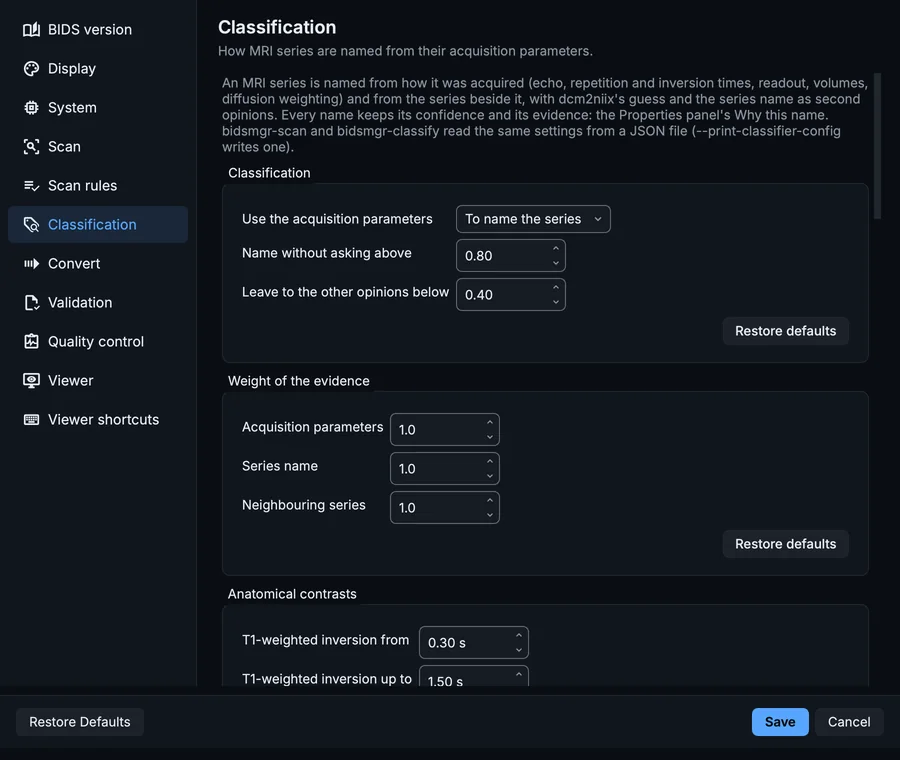Switch to the Display settings page

[98, 68]
